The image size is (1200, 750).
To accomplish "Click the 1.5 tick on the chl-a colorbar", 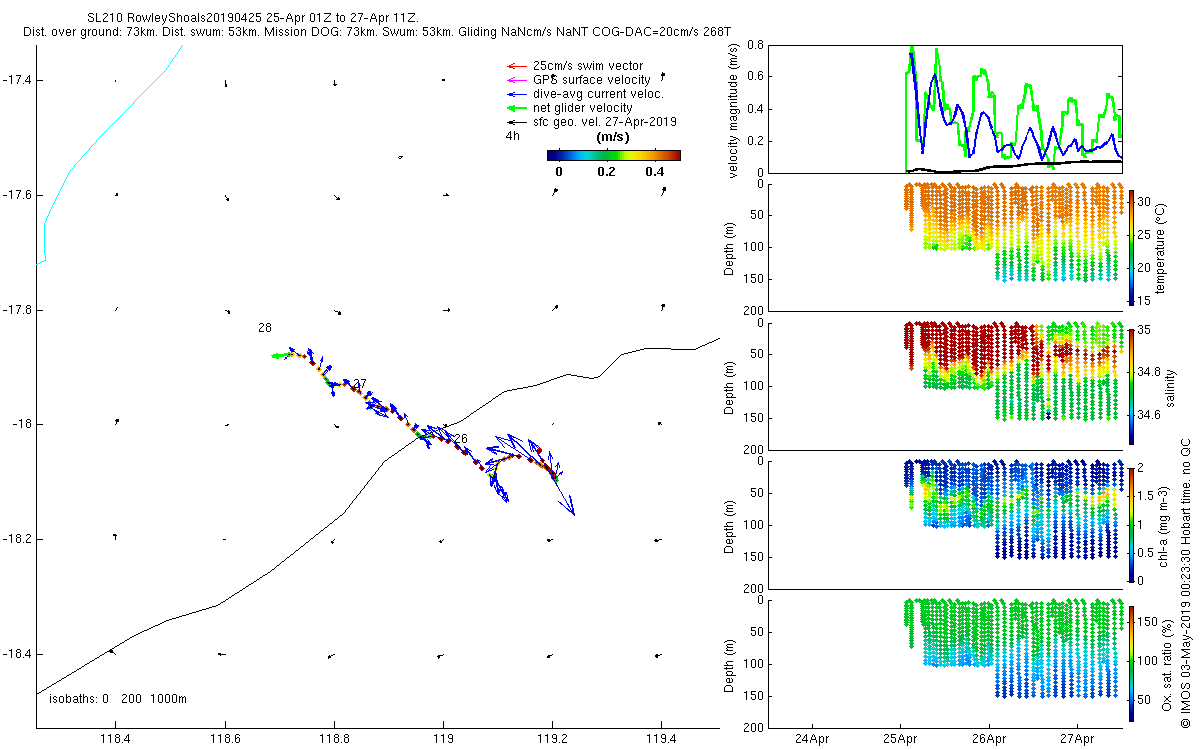I will click(x=1147, y=495).
